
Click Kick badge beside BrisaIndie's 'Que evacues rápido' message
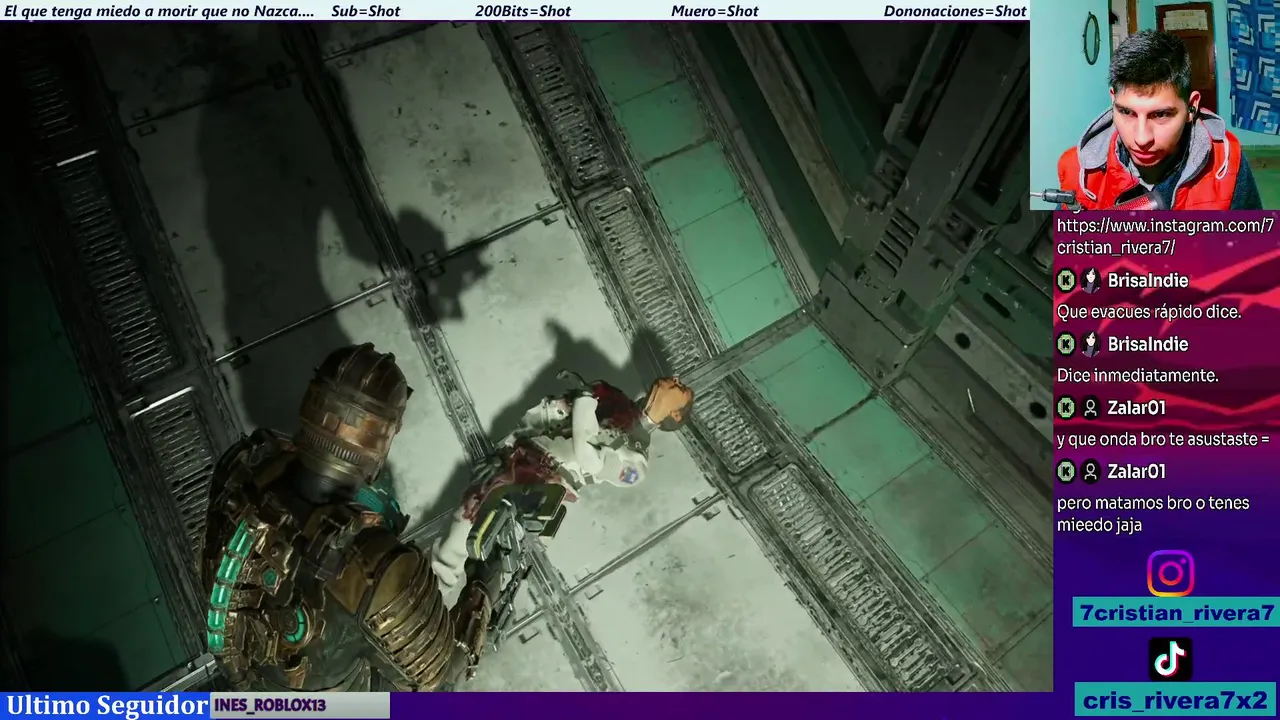click(x=1066, y=280)
